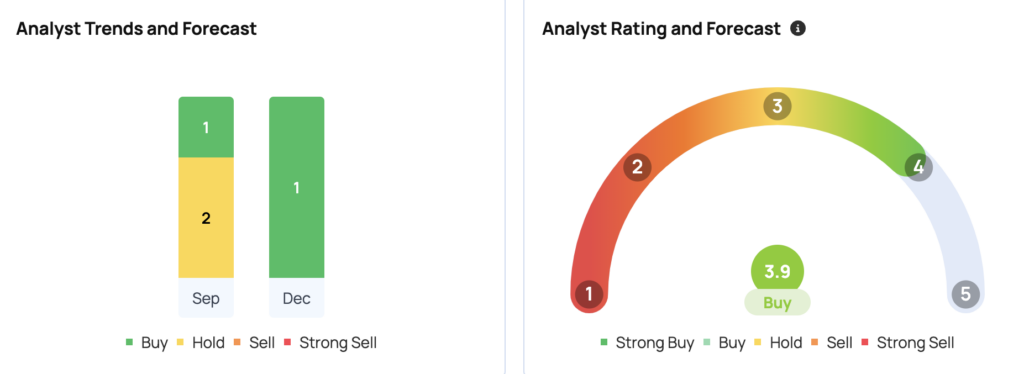Click gauge marker number 2
Screen dimensions: 1024x374
pyautogui.click(x=637, y=167)
